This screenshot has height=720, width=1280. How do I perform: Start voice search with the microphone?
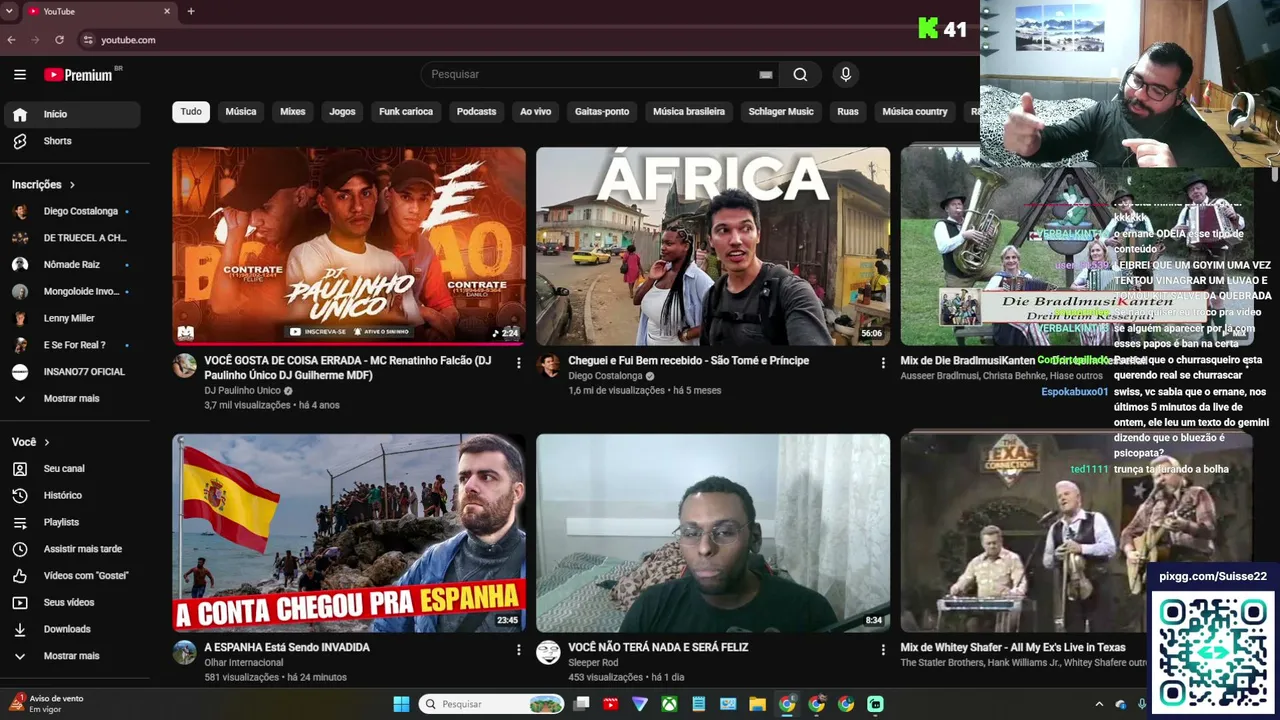[x=846, y=74]
